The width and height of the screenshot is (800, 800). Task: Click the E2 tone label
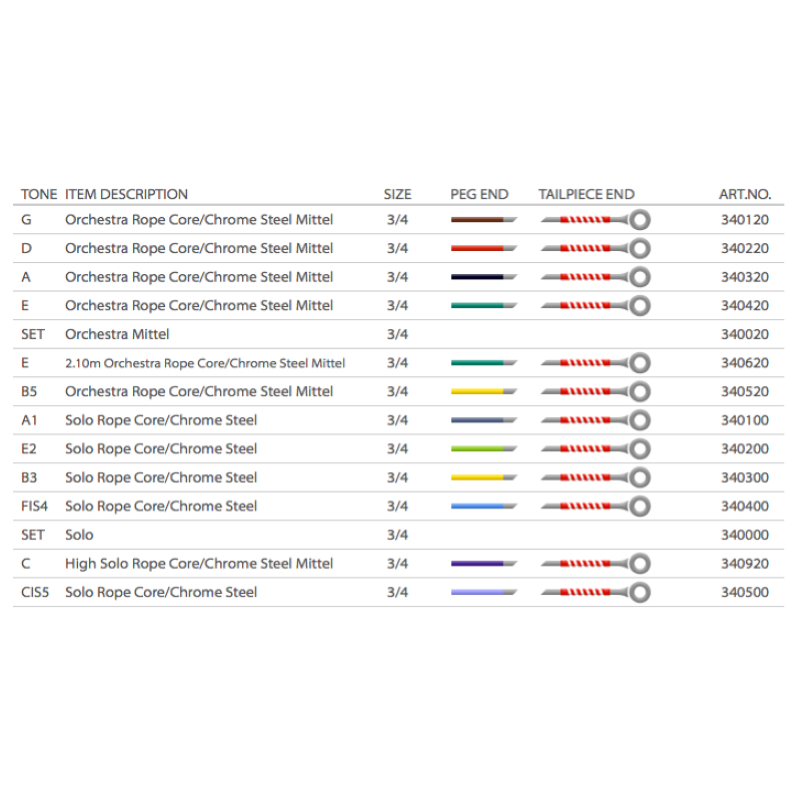[x=29, y=449]
